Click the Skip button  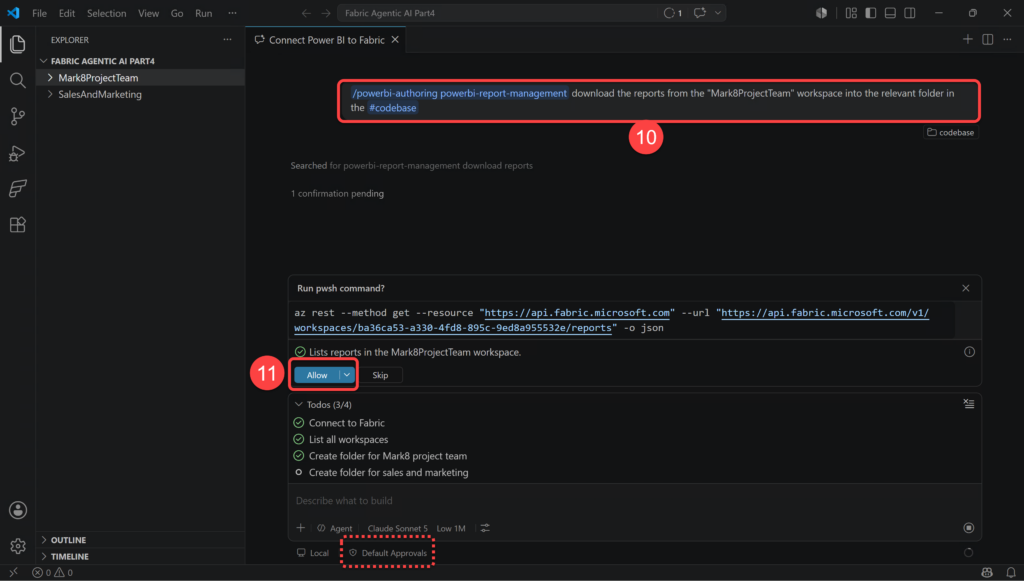point(380,375)
